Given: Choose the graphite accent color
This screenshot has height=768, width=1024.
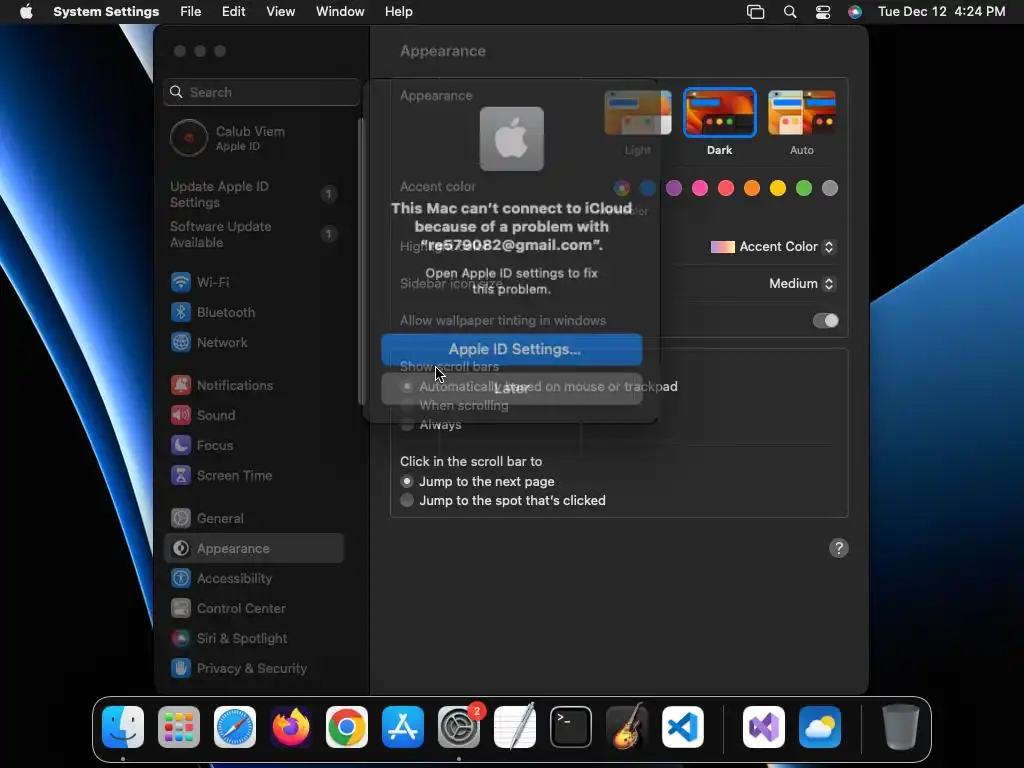Looking at the screenshot, I should (830, 189).
